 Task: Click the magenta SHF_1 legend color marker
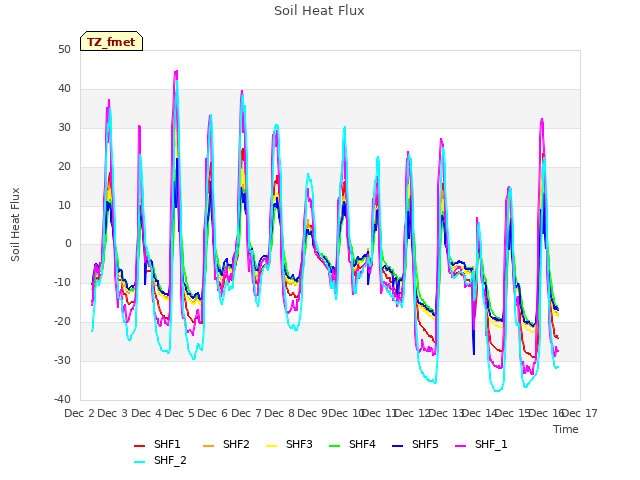(x=460, y=446)
